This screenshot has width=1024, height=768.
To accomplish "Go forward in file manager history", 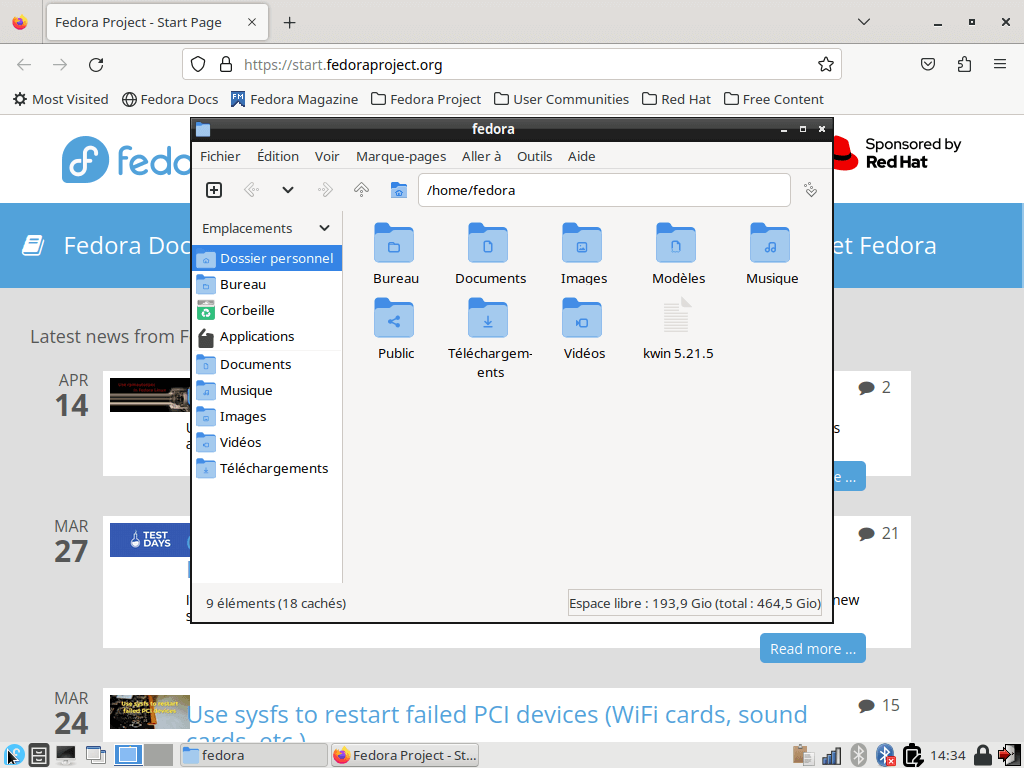I will (325, 190).
